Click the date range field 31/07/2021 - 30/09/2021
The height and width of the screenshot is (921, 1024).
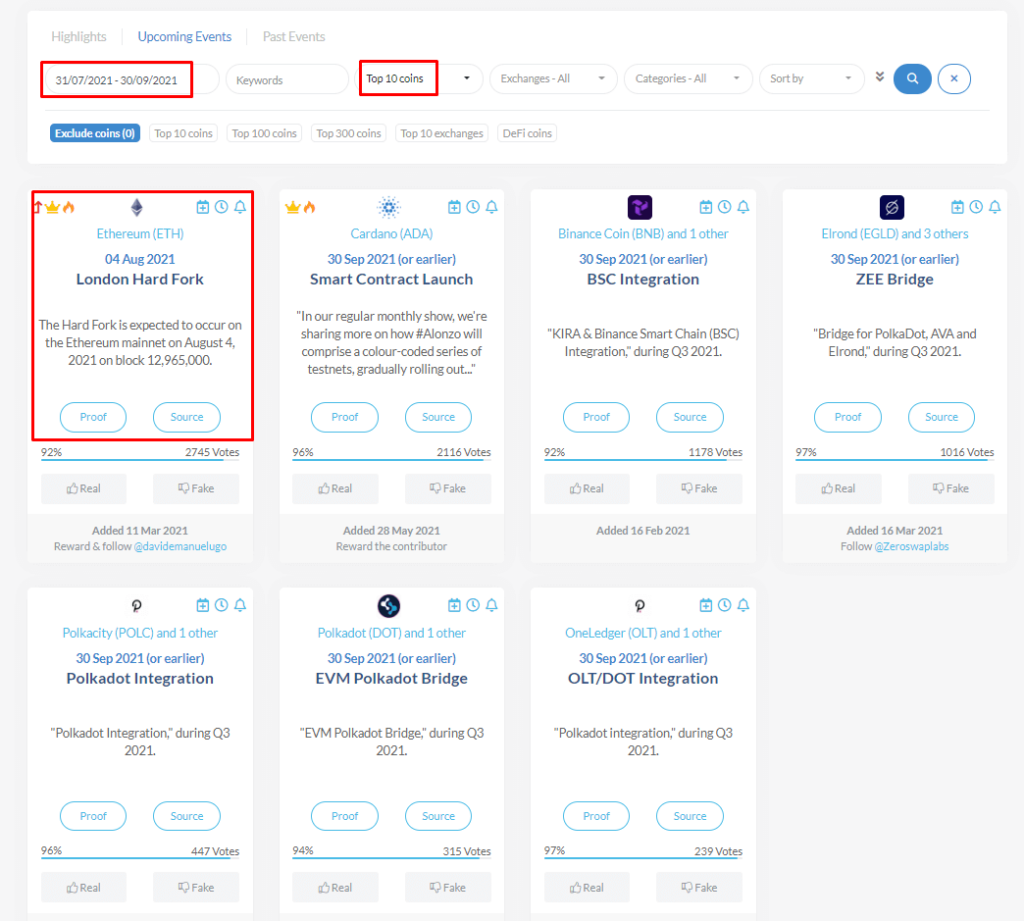(130, 80)
